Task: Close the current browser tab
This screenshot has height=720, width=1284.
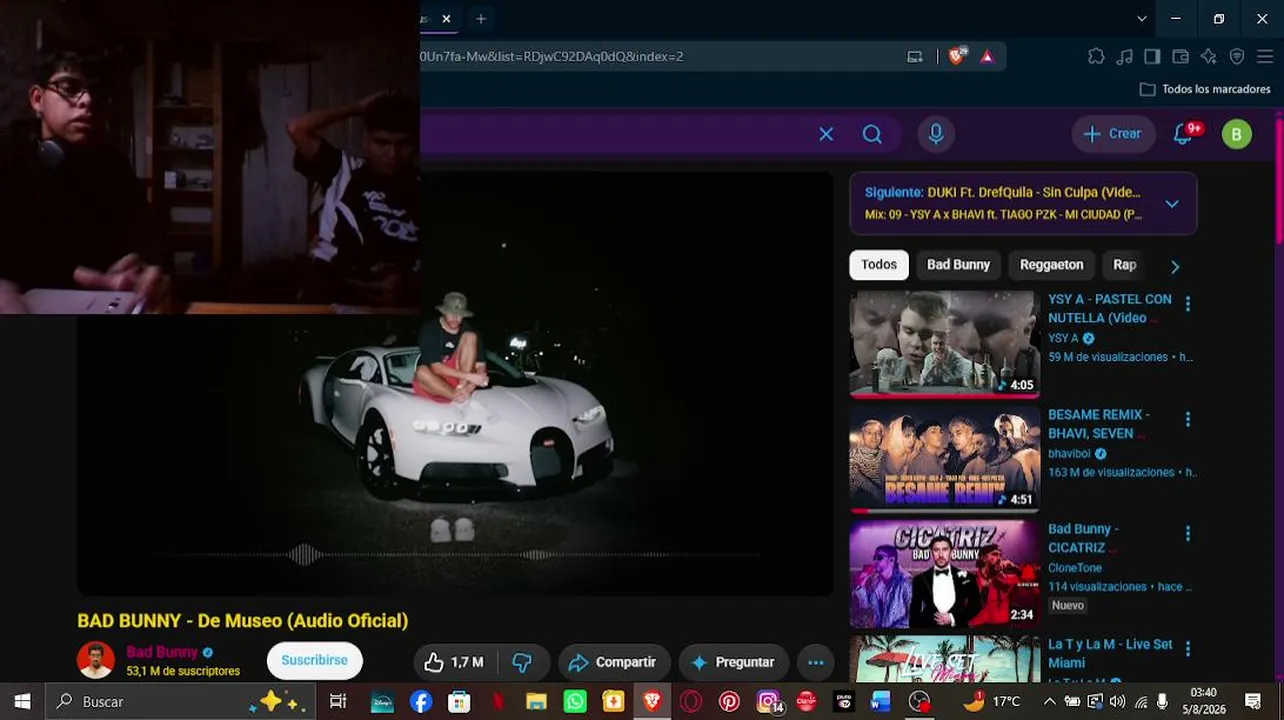Action: pos(446,19)
